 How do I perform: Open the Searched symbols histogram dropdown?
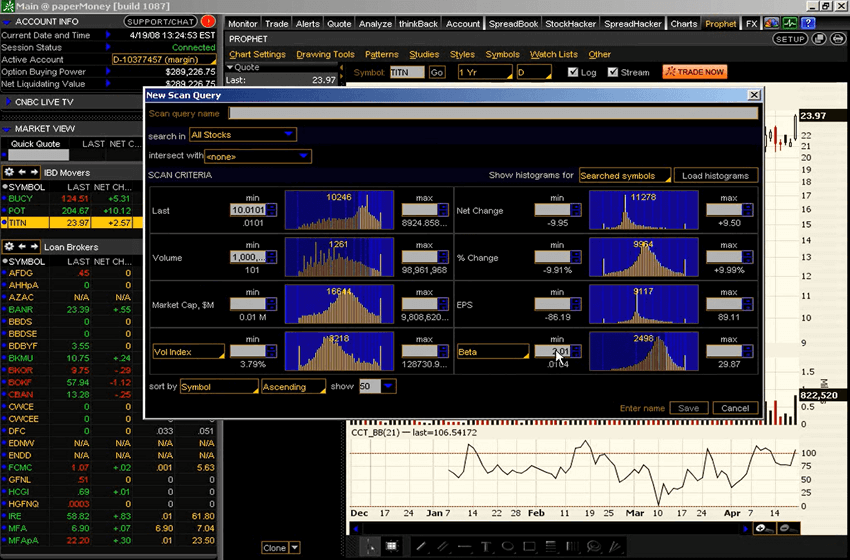tap(625, 176)
